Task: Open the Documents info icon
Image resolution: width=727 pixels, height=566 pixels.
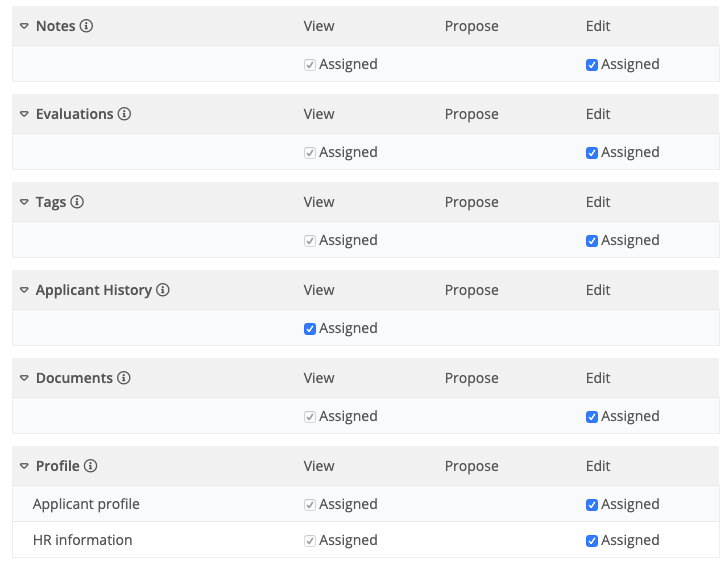Action: coord(124,378)
